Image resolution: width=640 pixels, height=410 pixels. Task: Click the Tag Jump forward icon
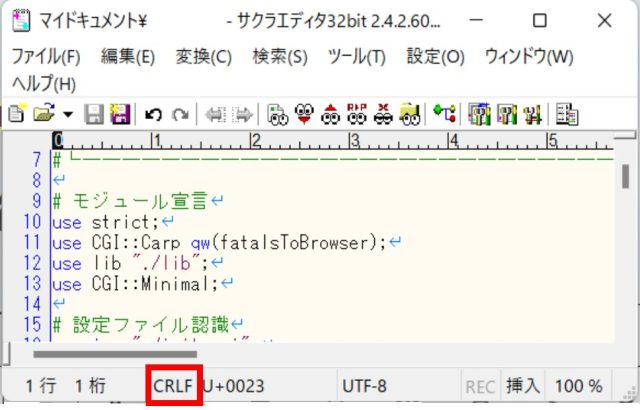[242, 115]
